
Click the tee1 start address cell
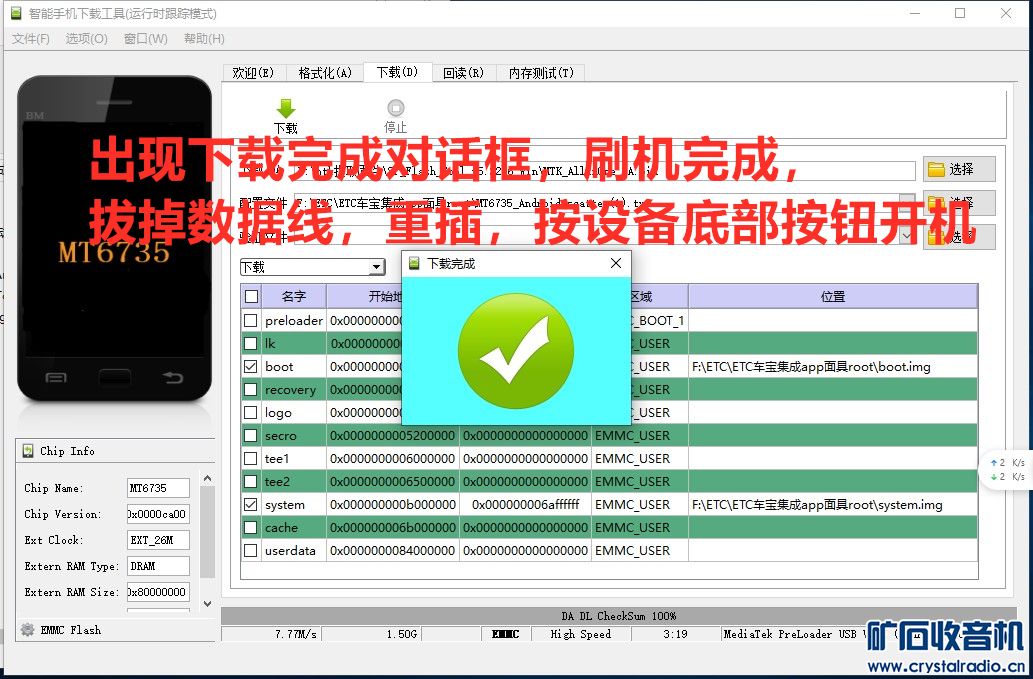tap(393, 459)
